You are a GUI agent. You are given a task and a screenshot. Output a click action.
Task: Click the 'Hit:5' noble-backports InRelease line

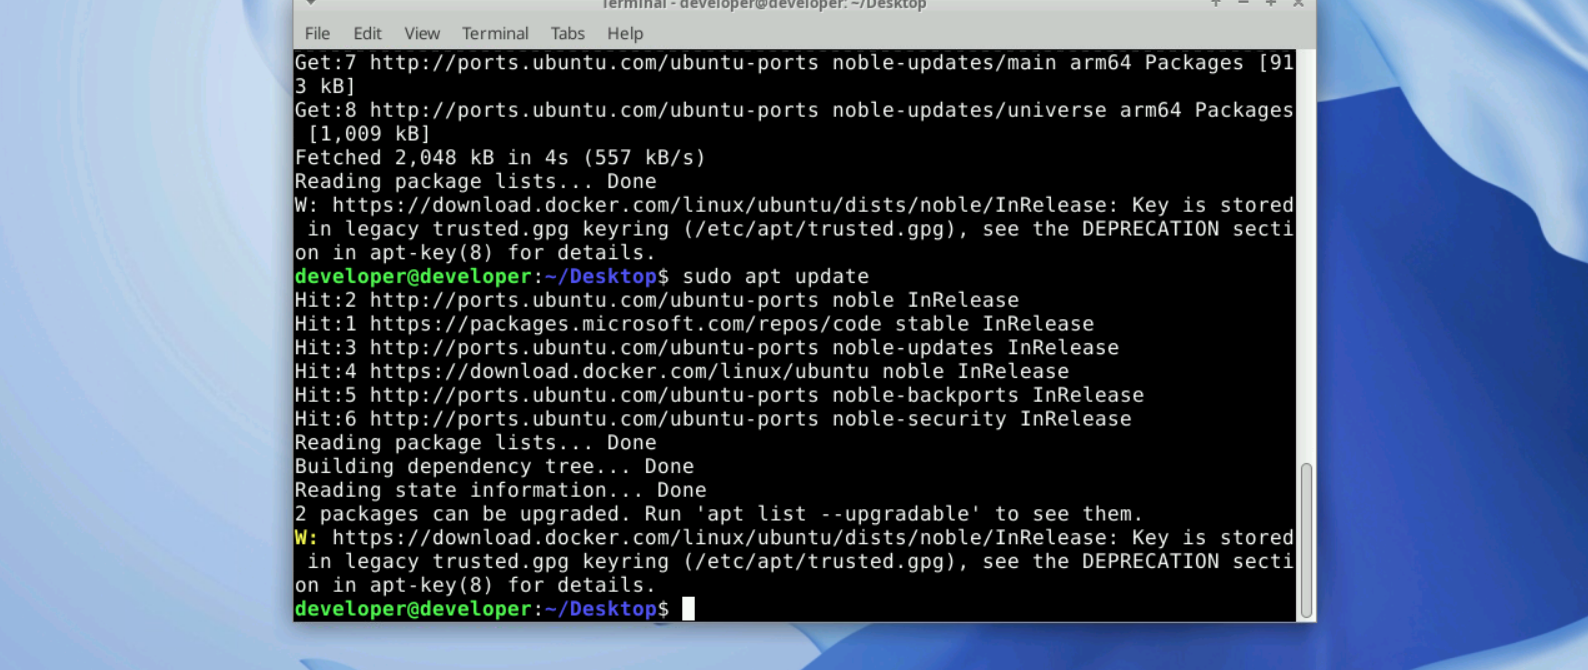[719, 395]
